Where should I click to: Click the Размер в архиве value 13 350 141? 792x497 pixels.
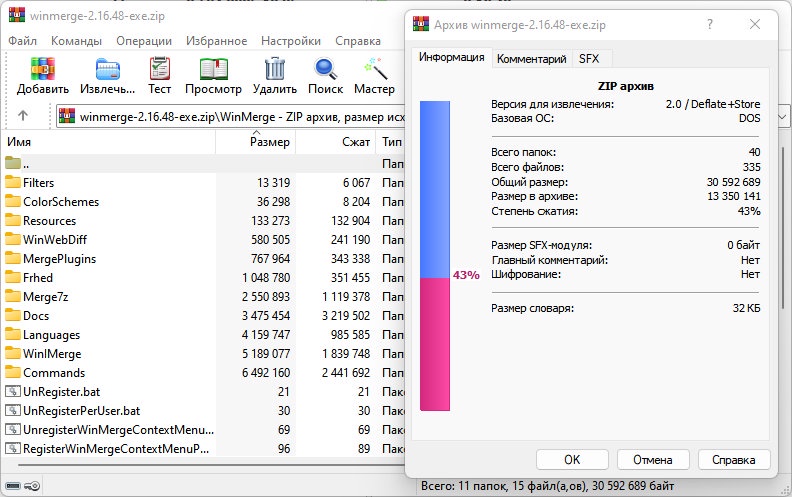click(733, 196)
